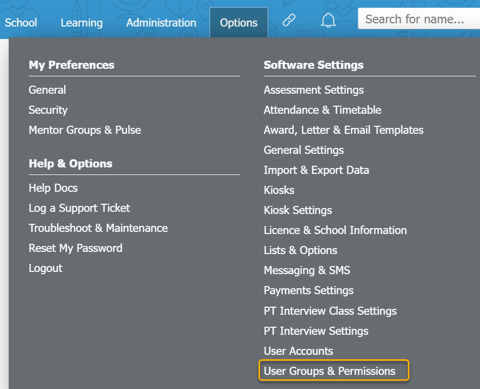The height and width of the screenshot is (389, 480).
Task: Go to Attendance & Timetable
Action: (x=322, y=110)
